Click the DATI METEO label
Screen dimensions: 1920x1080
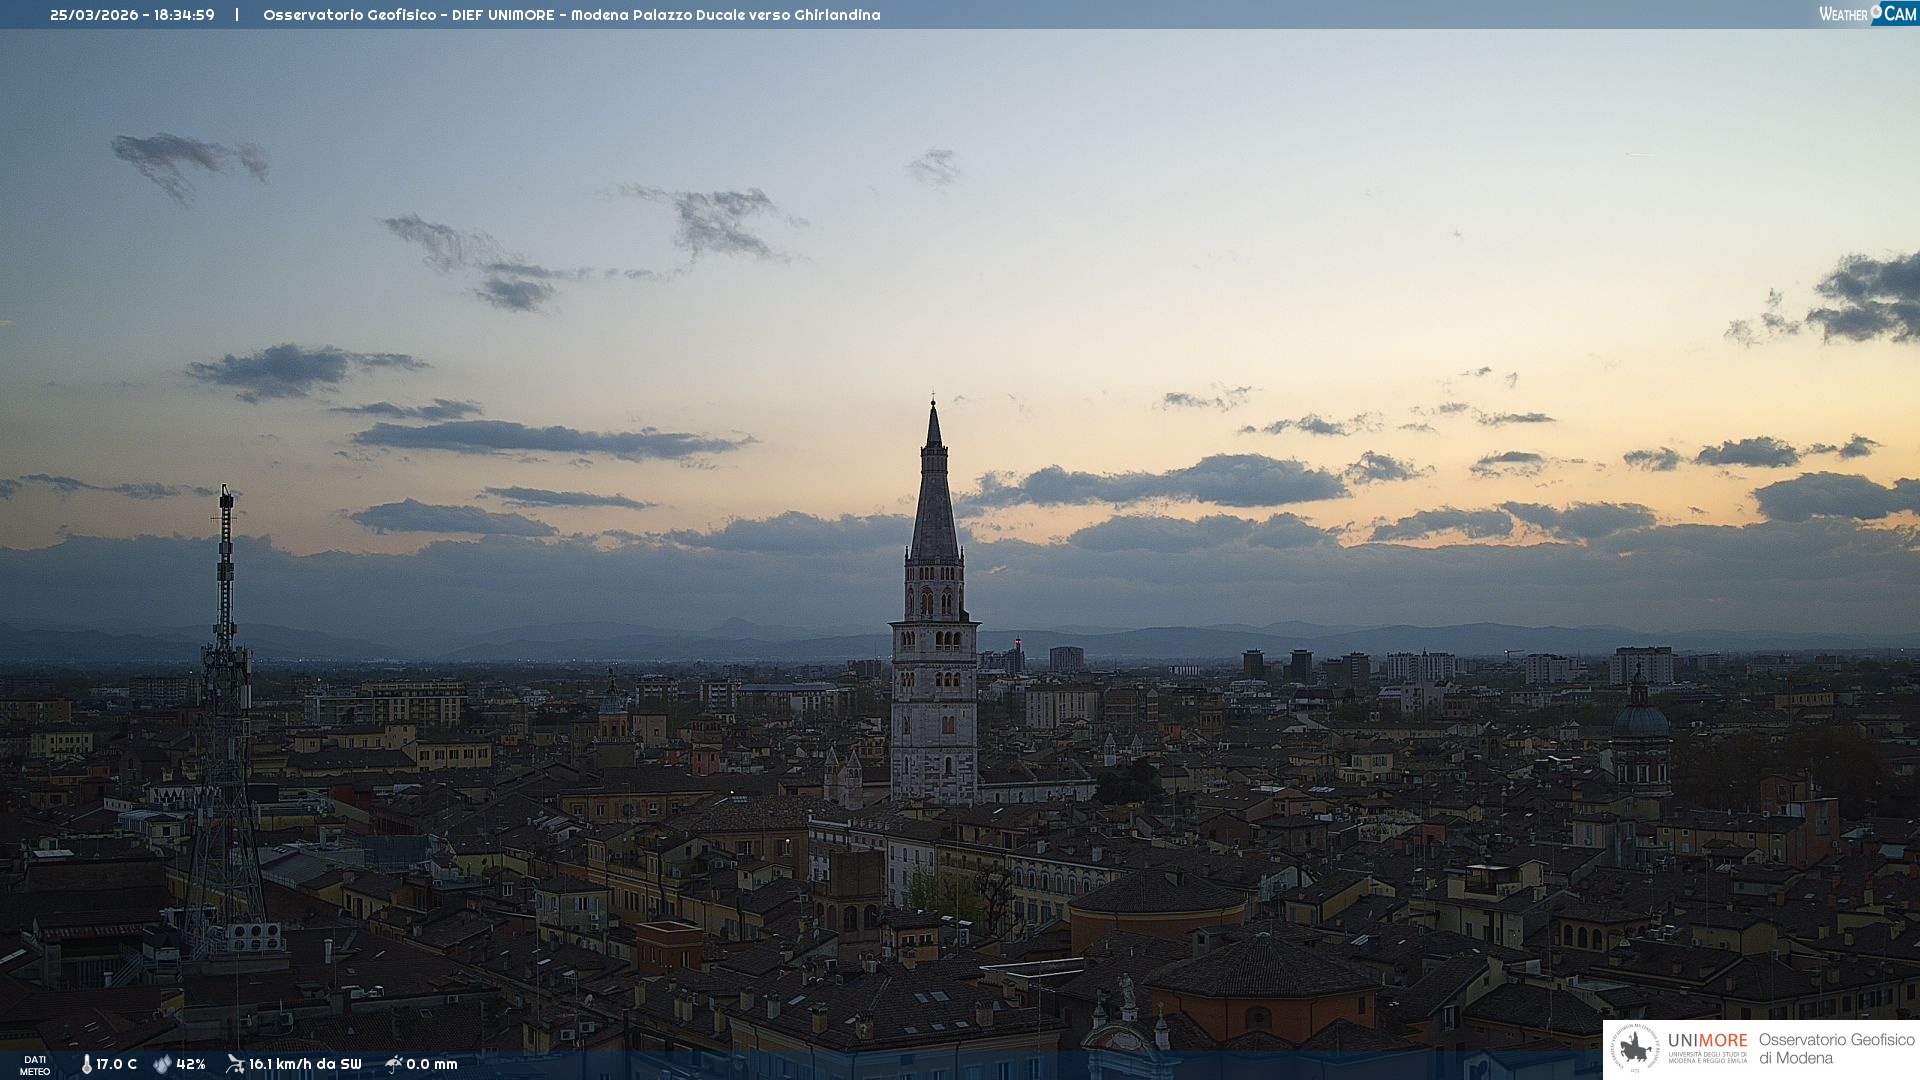tap(35, 1065)
